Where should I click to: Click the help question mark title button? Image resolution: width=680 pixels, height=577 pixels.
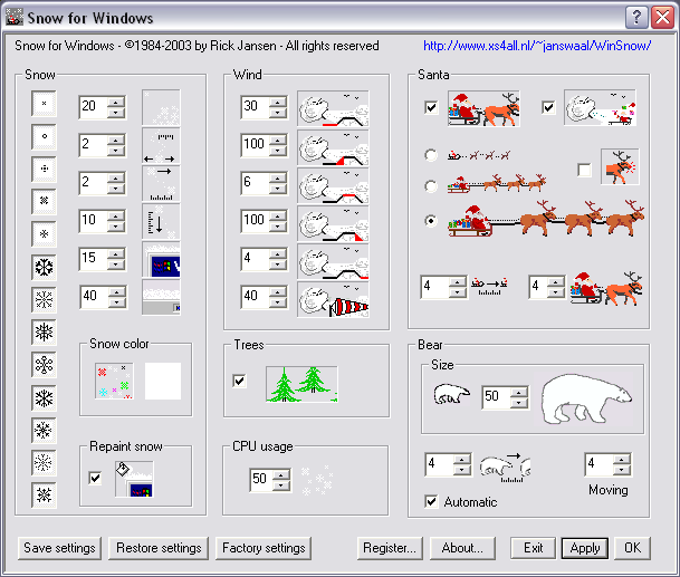coord(637,18)
